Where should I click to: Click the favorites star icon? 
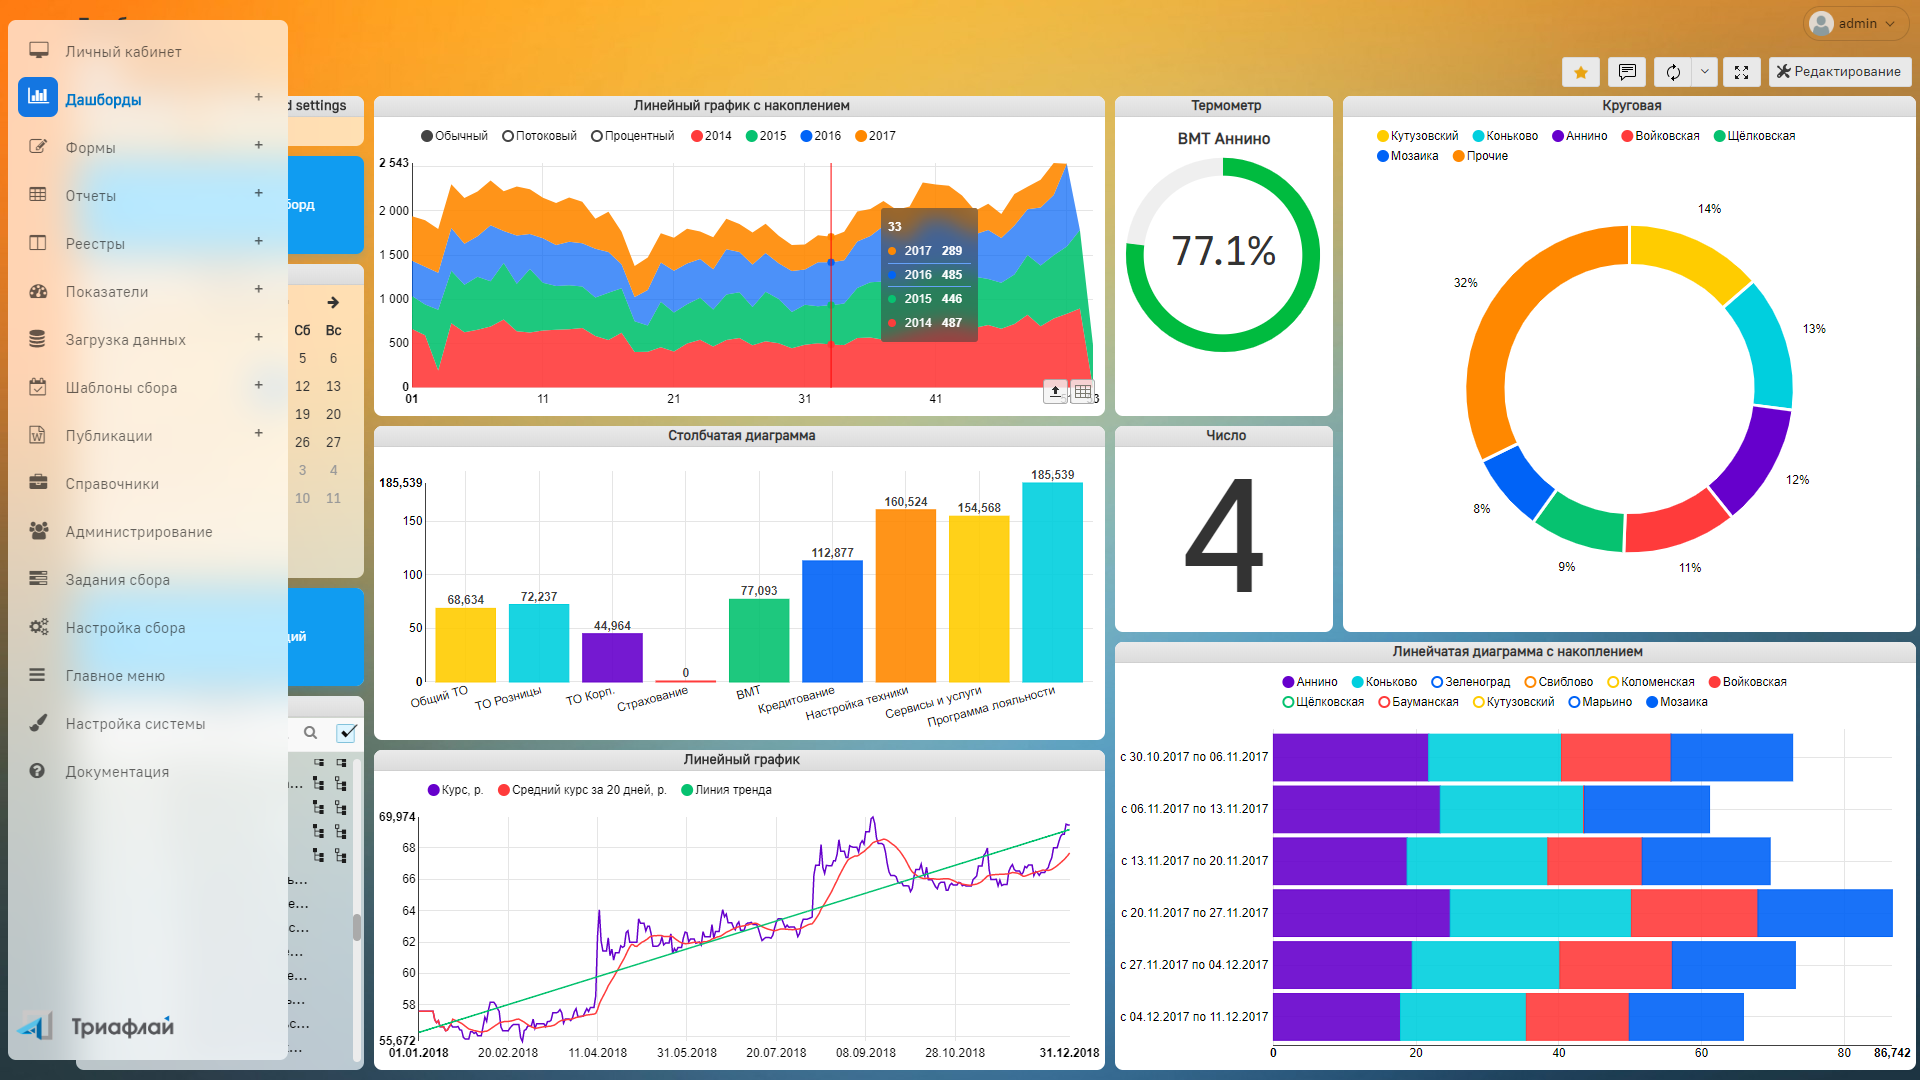pos(1580,72)
